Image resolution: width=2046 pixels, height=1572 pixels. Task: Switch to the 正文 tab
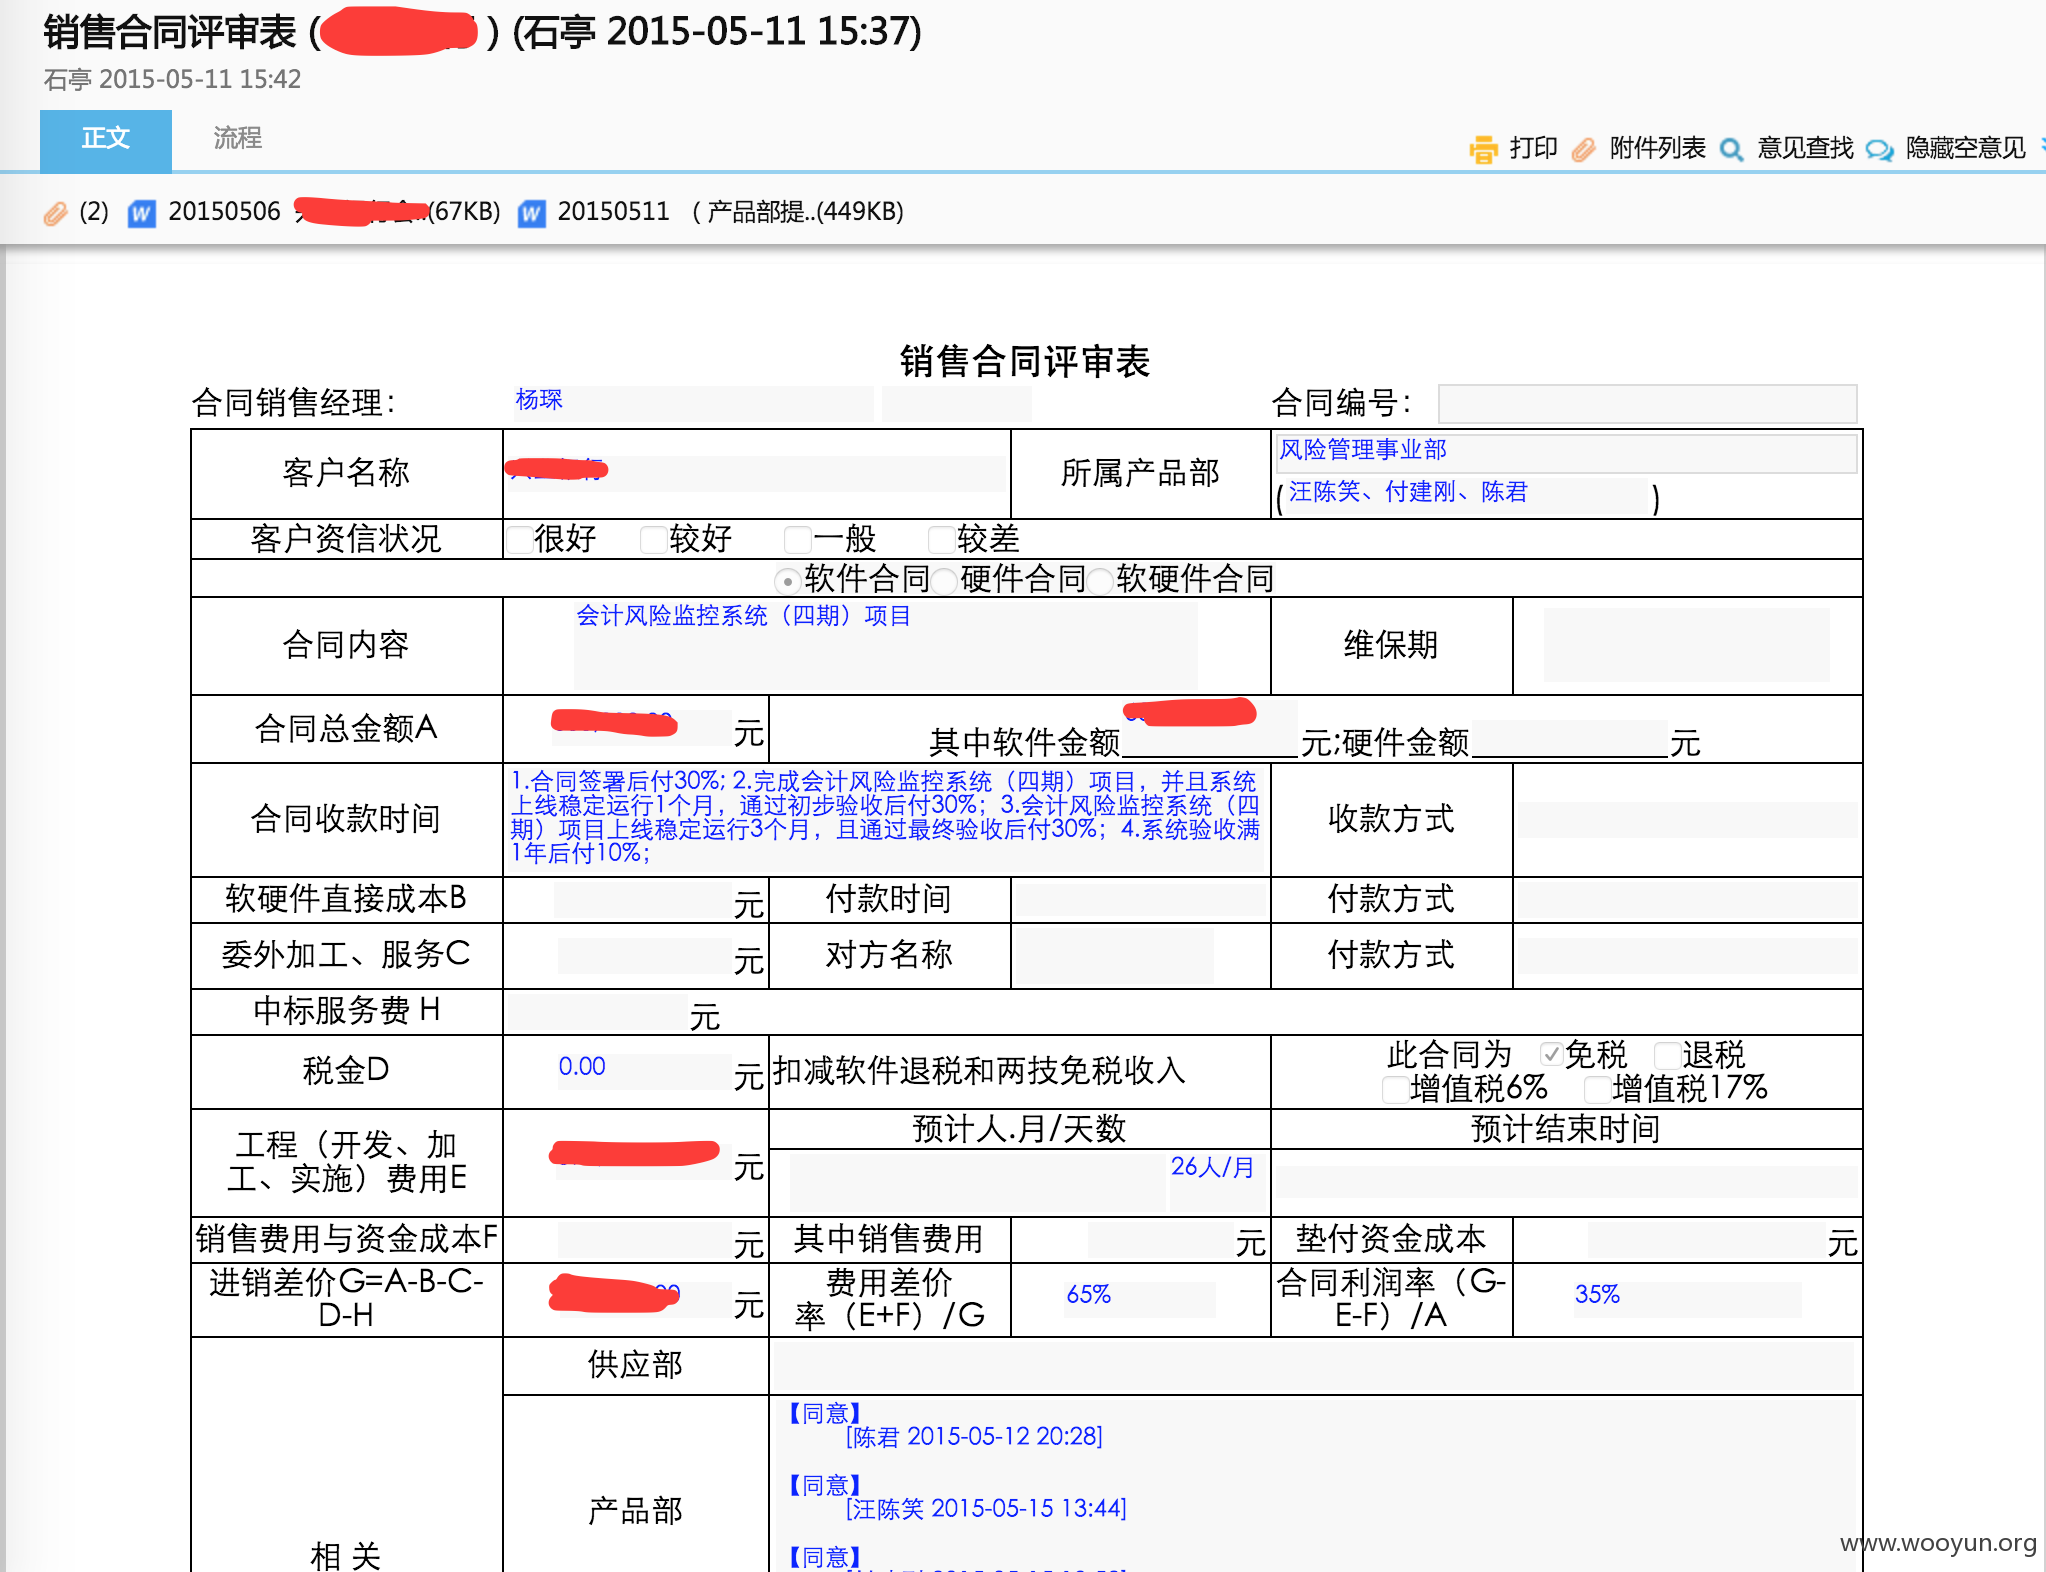[106, 140]
